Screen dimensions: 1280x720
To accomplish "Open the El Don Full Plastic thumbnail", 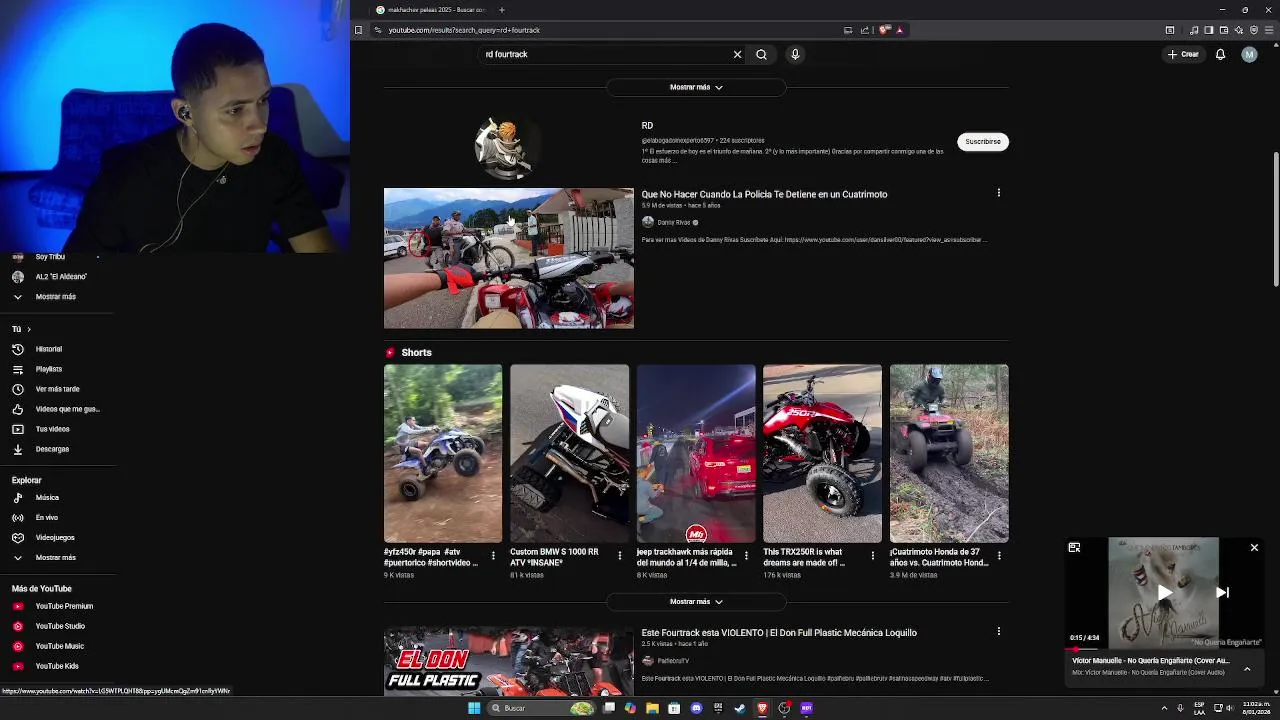I will 508,661.
